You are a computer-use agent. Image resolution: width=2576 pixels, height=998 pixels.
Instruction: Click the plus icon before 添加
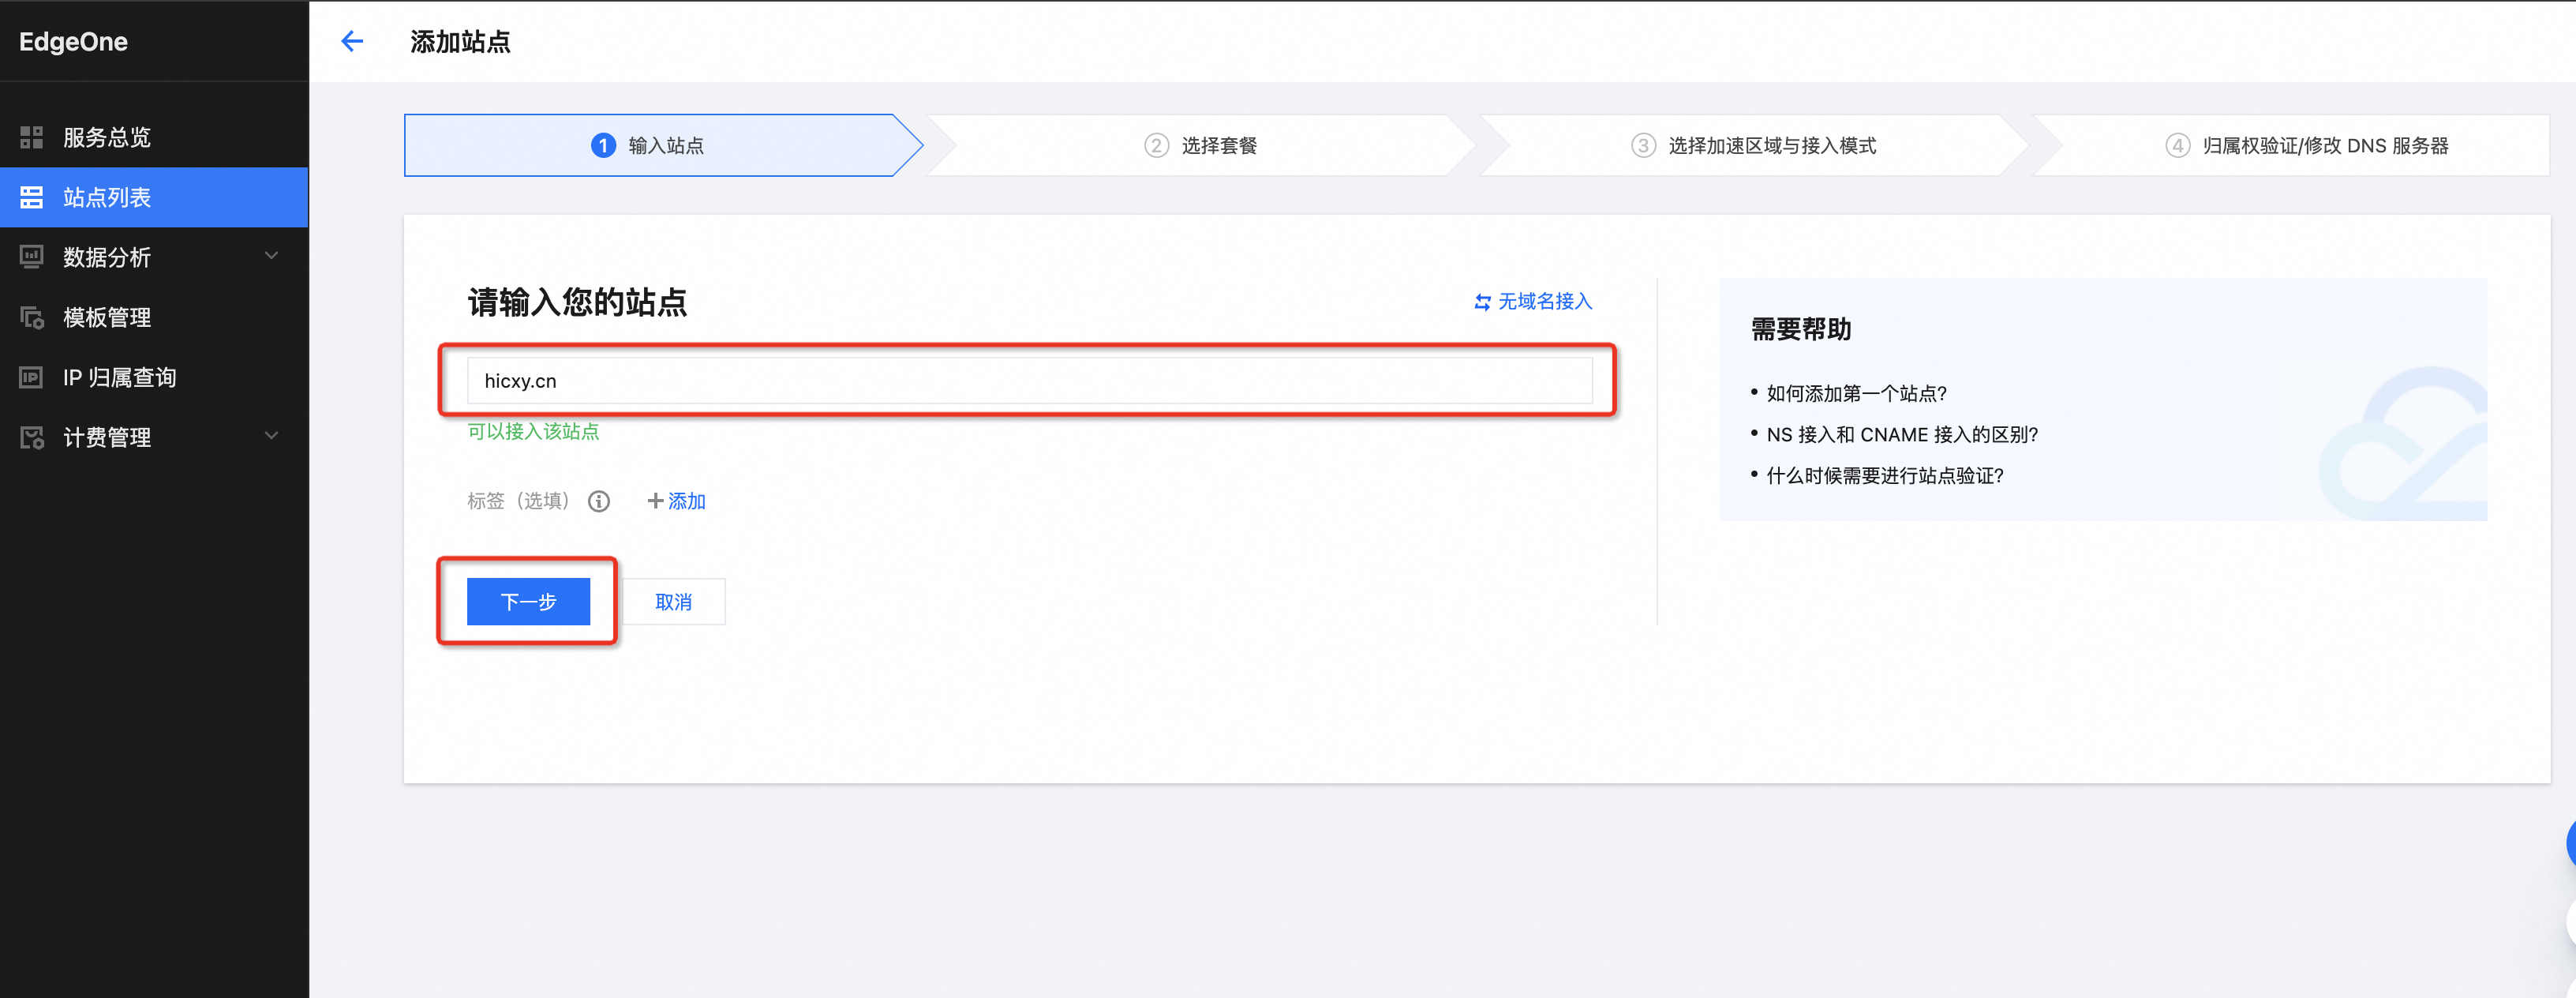coord(655,500)
